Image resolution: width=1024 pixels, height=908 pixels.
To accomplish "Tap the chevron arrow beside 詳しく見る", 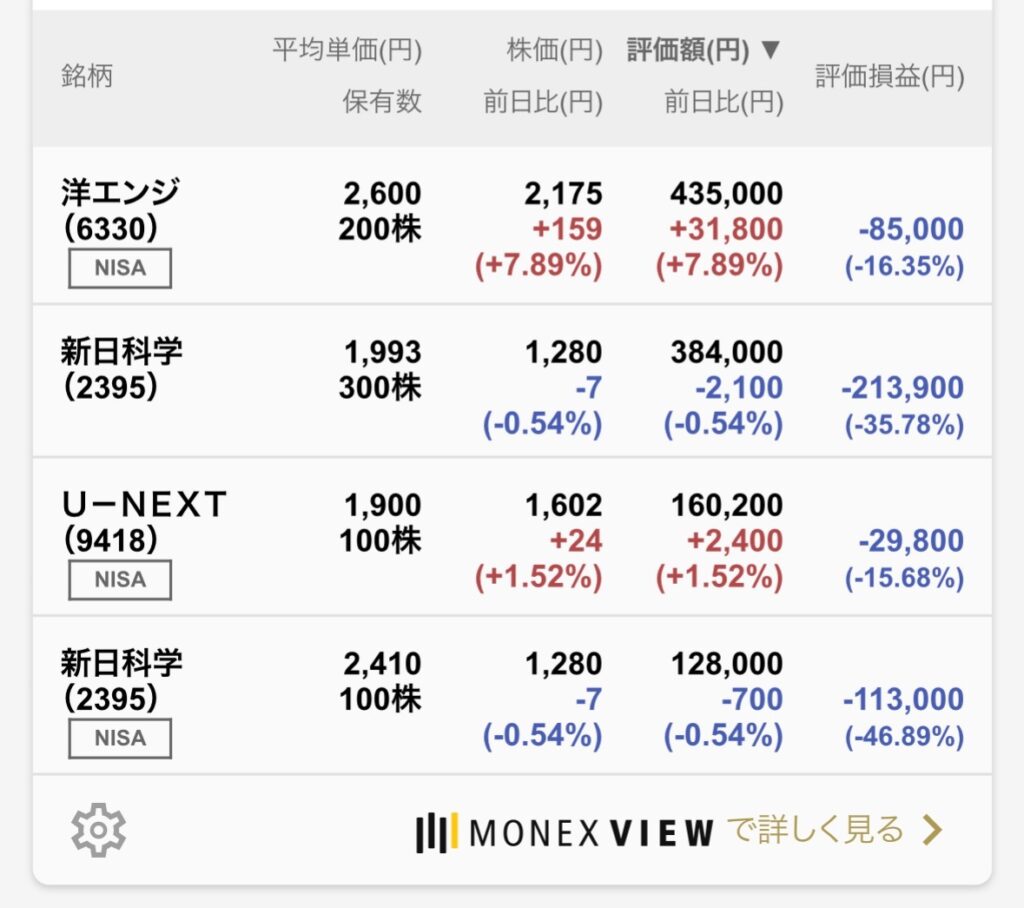I will [x=933, y=830].
